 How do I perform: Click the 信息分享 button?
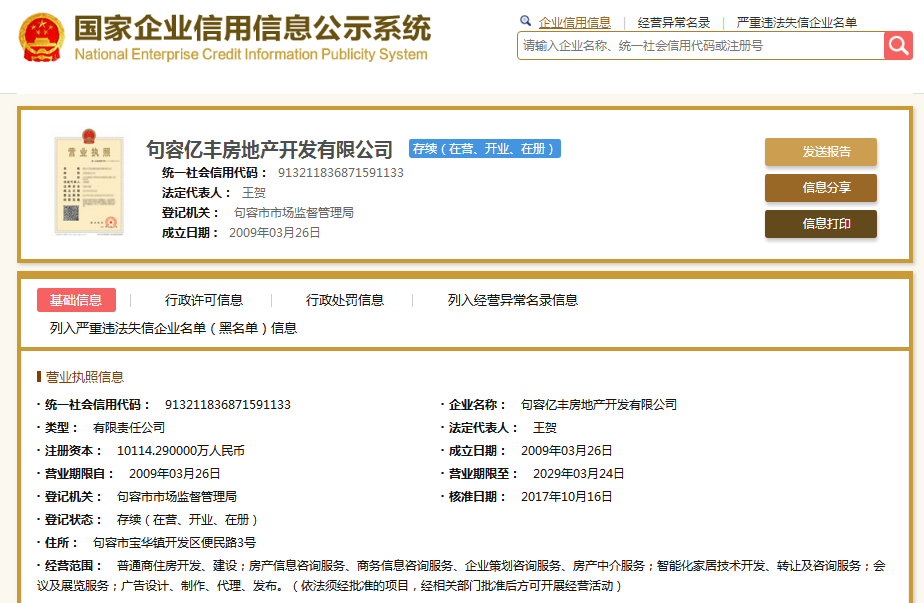click(x=821, y=187)
